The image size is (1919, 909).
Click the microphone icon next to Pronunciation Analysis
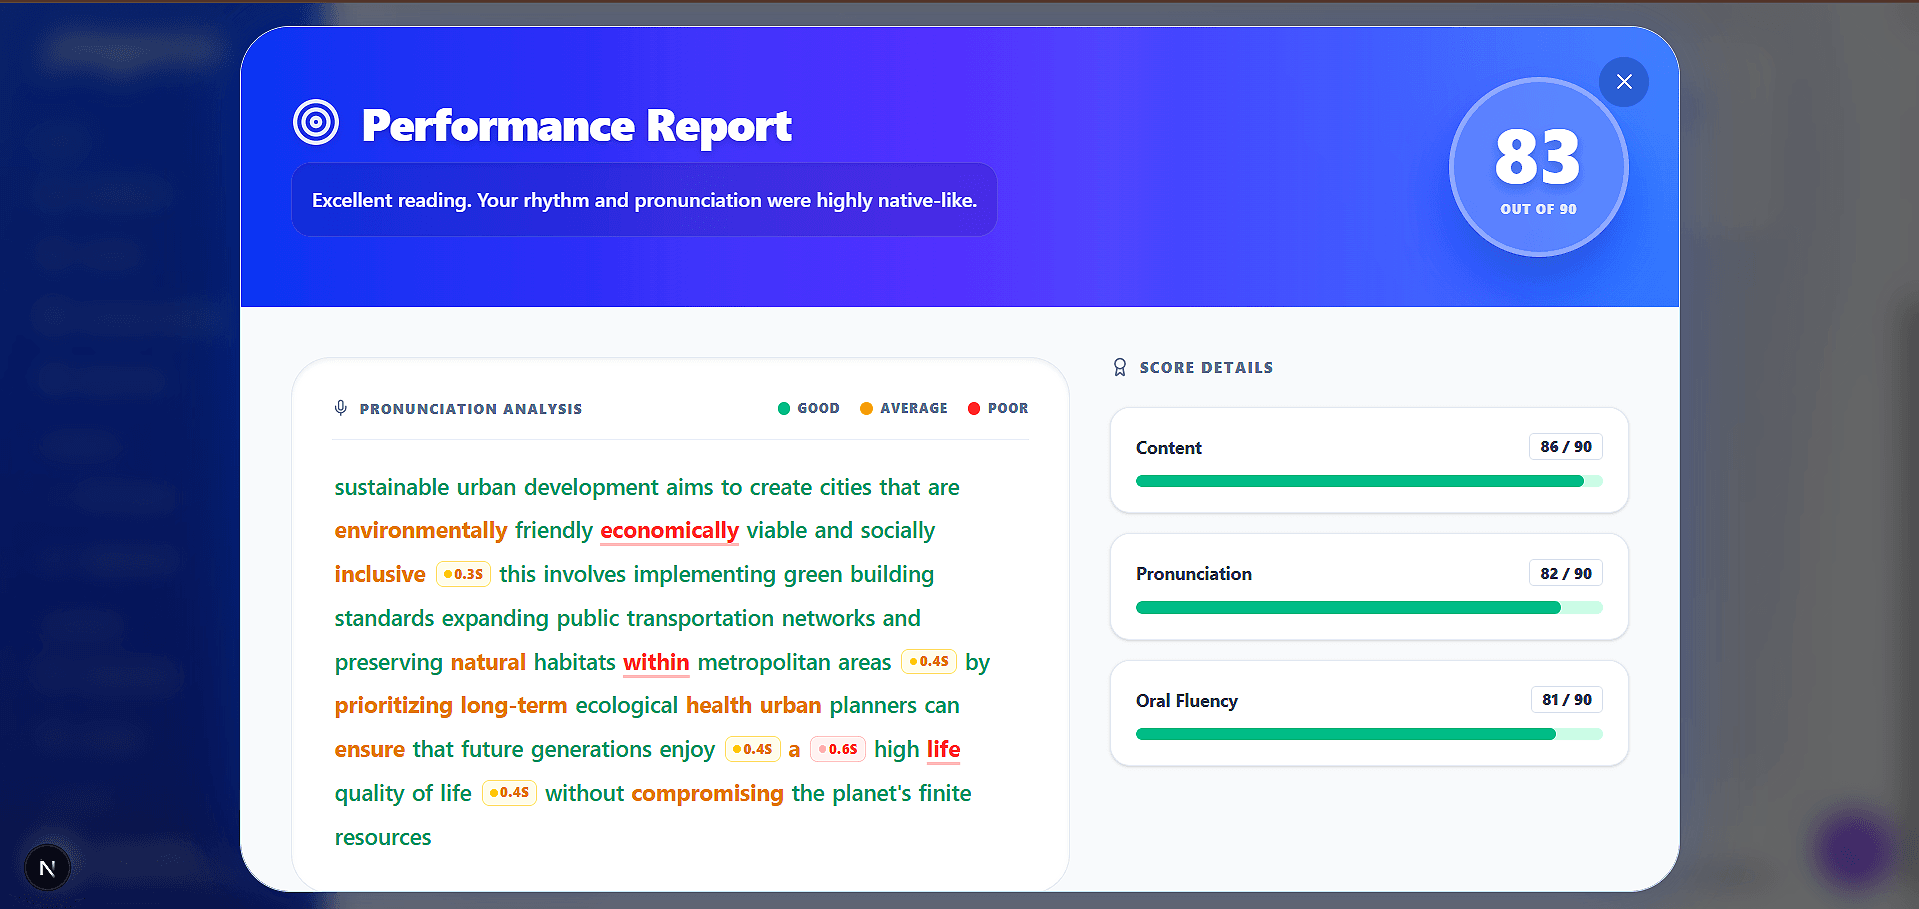341,408
